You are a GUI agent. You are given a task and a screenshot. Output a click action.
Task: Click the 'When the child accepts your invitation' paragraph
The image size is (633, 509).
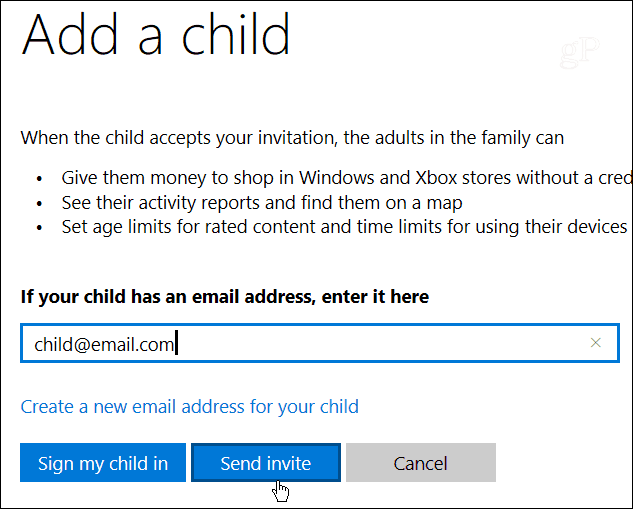pyautogui.click(x=292, y=138)
